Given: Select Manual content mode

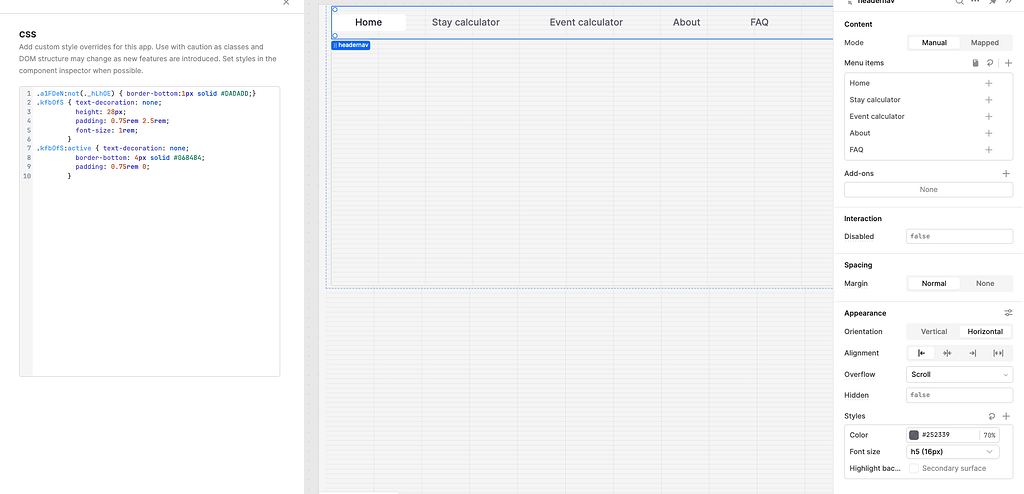Looking at the screenshot, I should [x=935, y=42].
